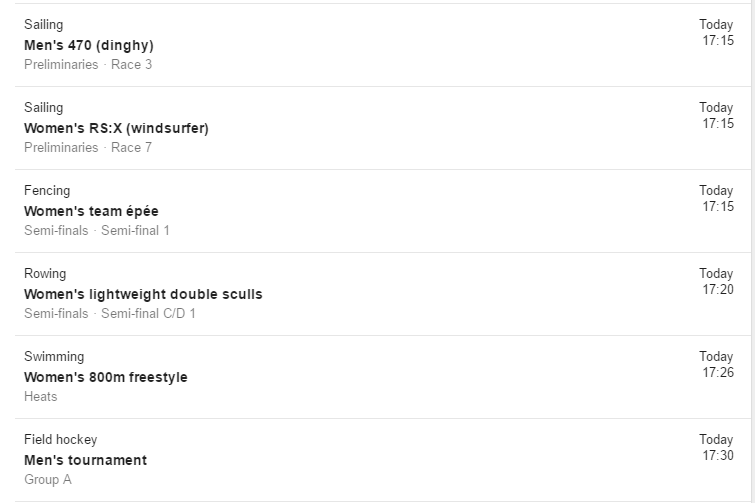Click the Fencing sport label
755x503 pixels.
(x=47, y=191)
